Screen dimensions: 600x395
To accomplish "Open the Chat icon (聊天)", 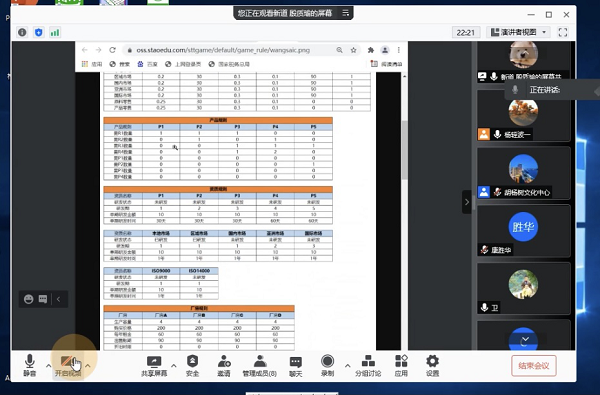I will [x=295, y=366].
